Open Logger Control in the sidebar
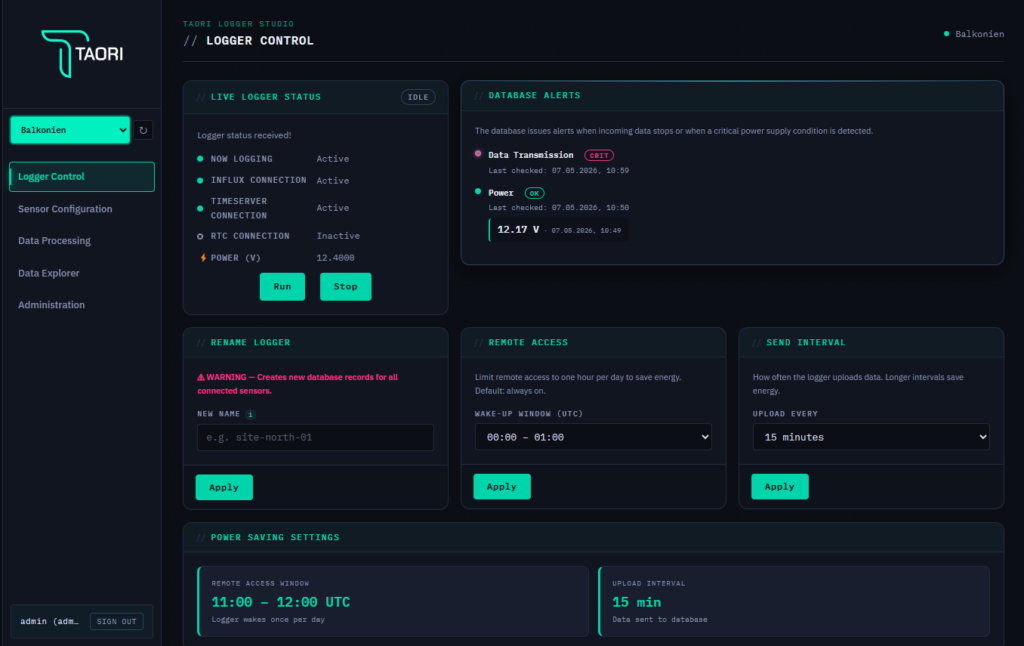This screenshot has height=646, width=1024. 82,176
